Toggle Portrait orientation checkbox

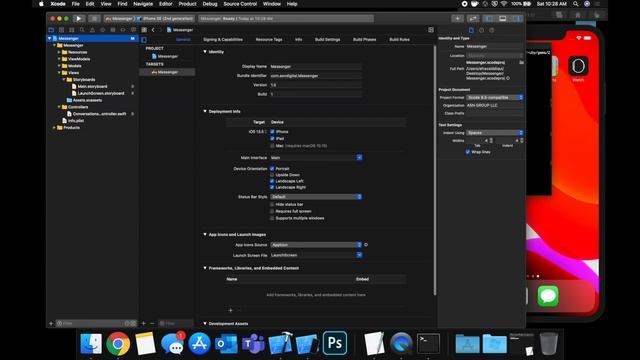click(x=272, y=168)
